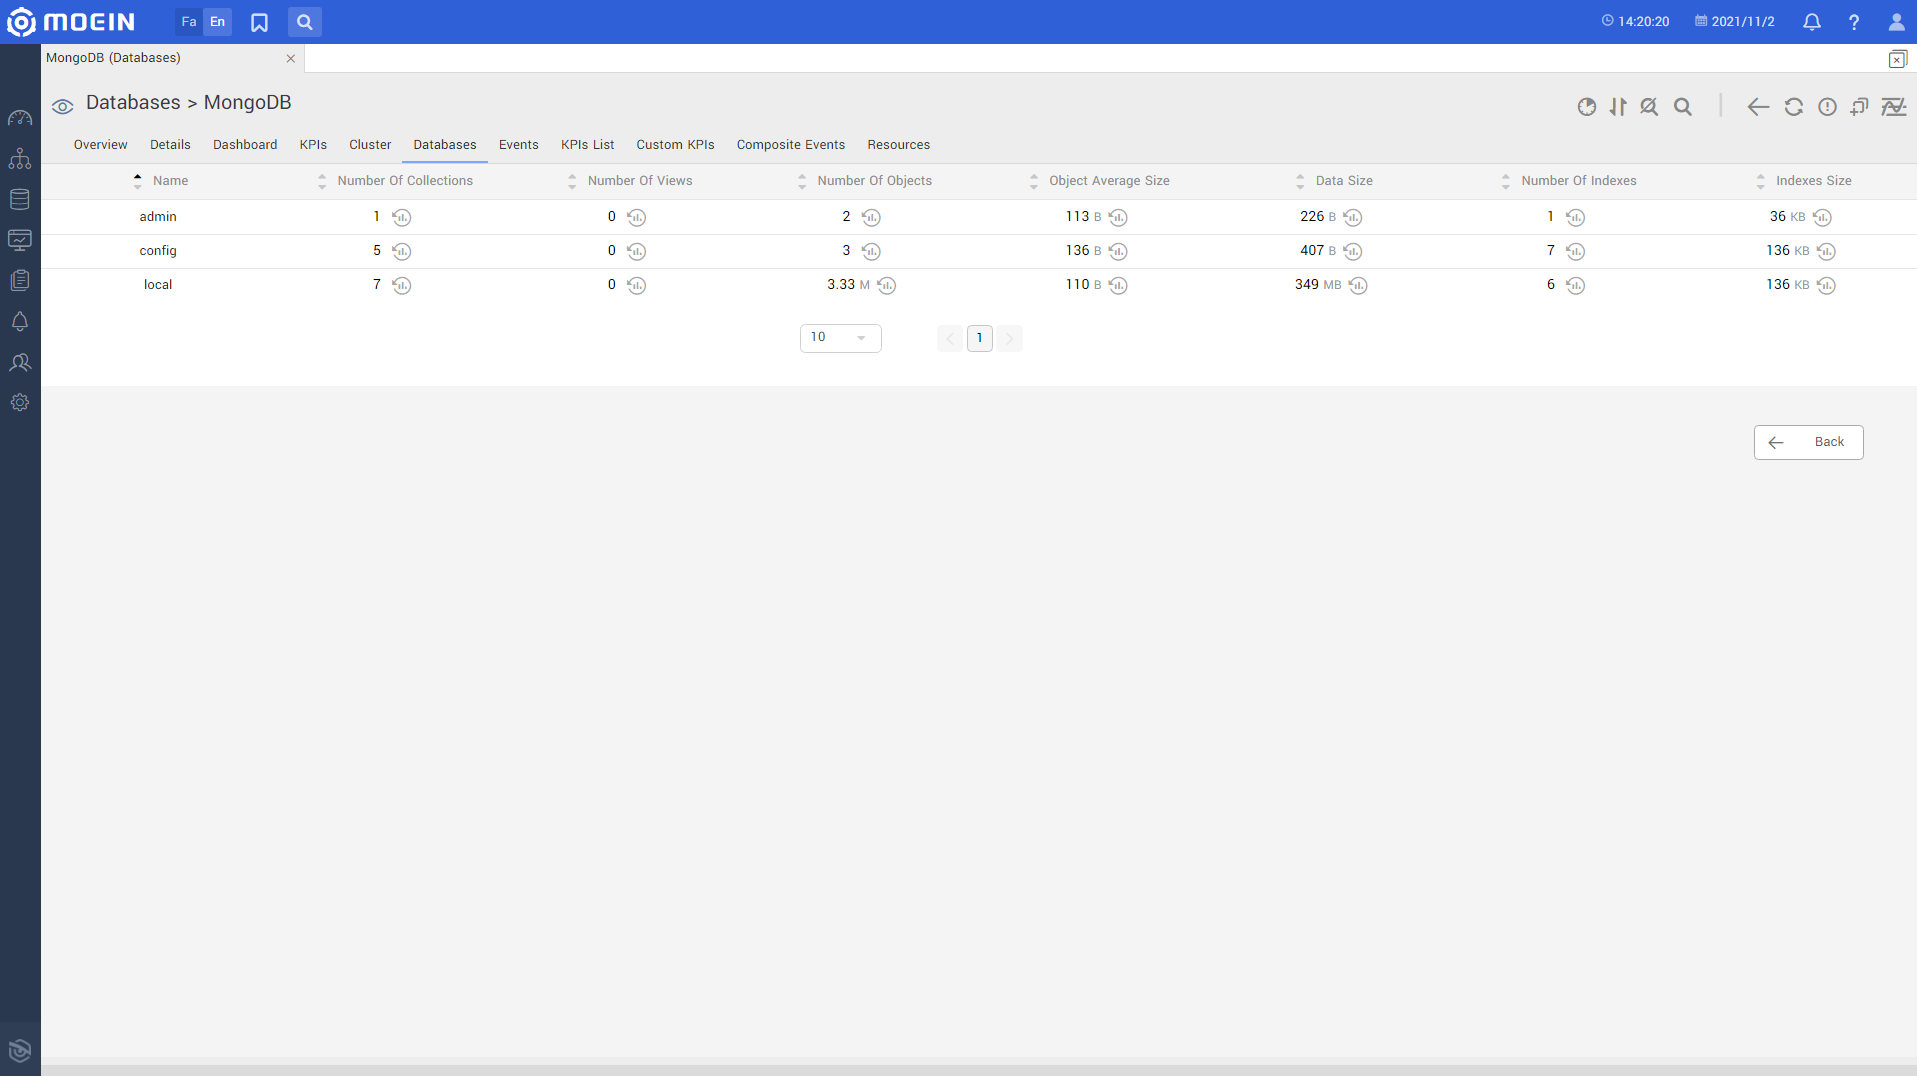Switch language to En
The image size is (1917, 1076).
[217, 22]
